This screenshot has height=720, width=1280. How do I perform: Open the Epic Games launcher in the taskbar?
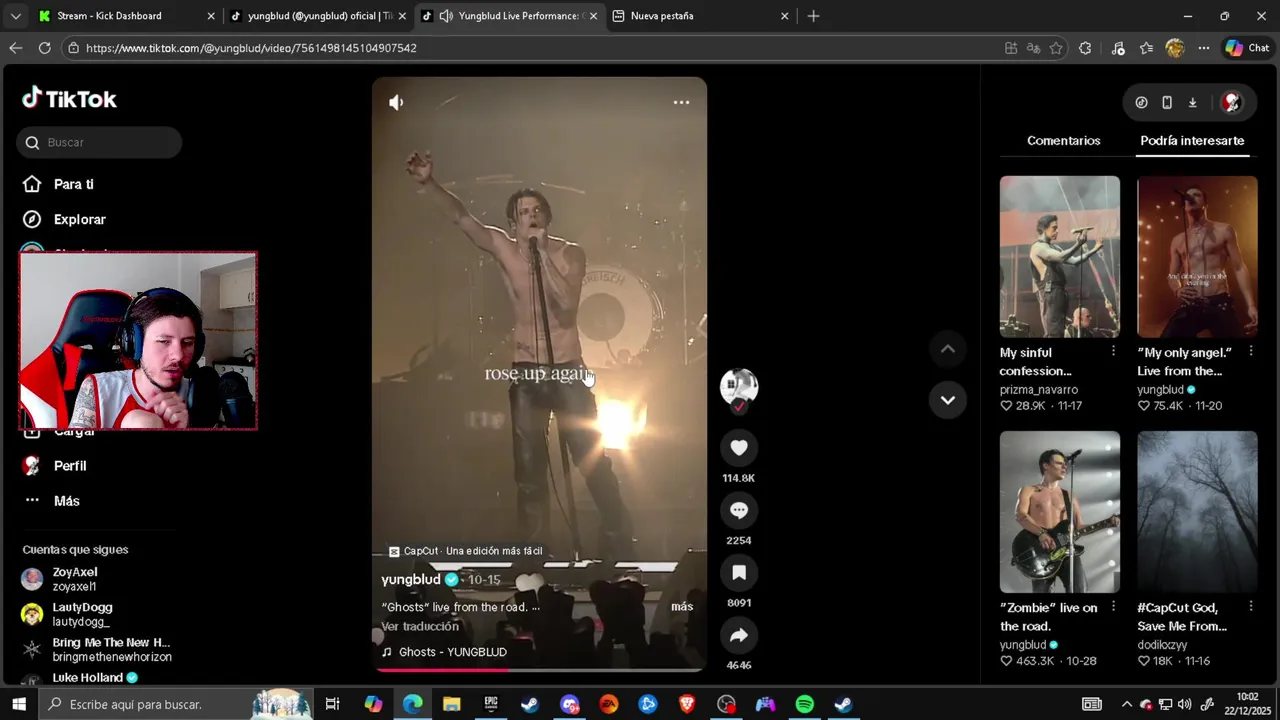[491, 704]
